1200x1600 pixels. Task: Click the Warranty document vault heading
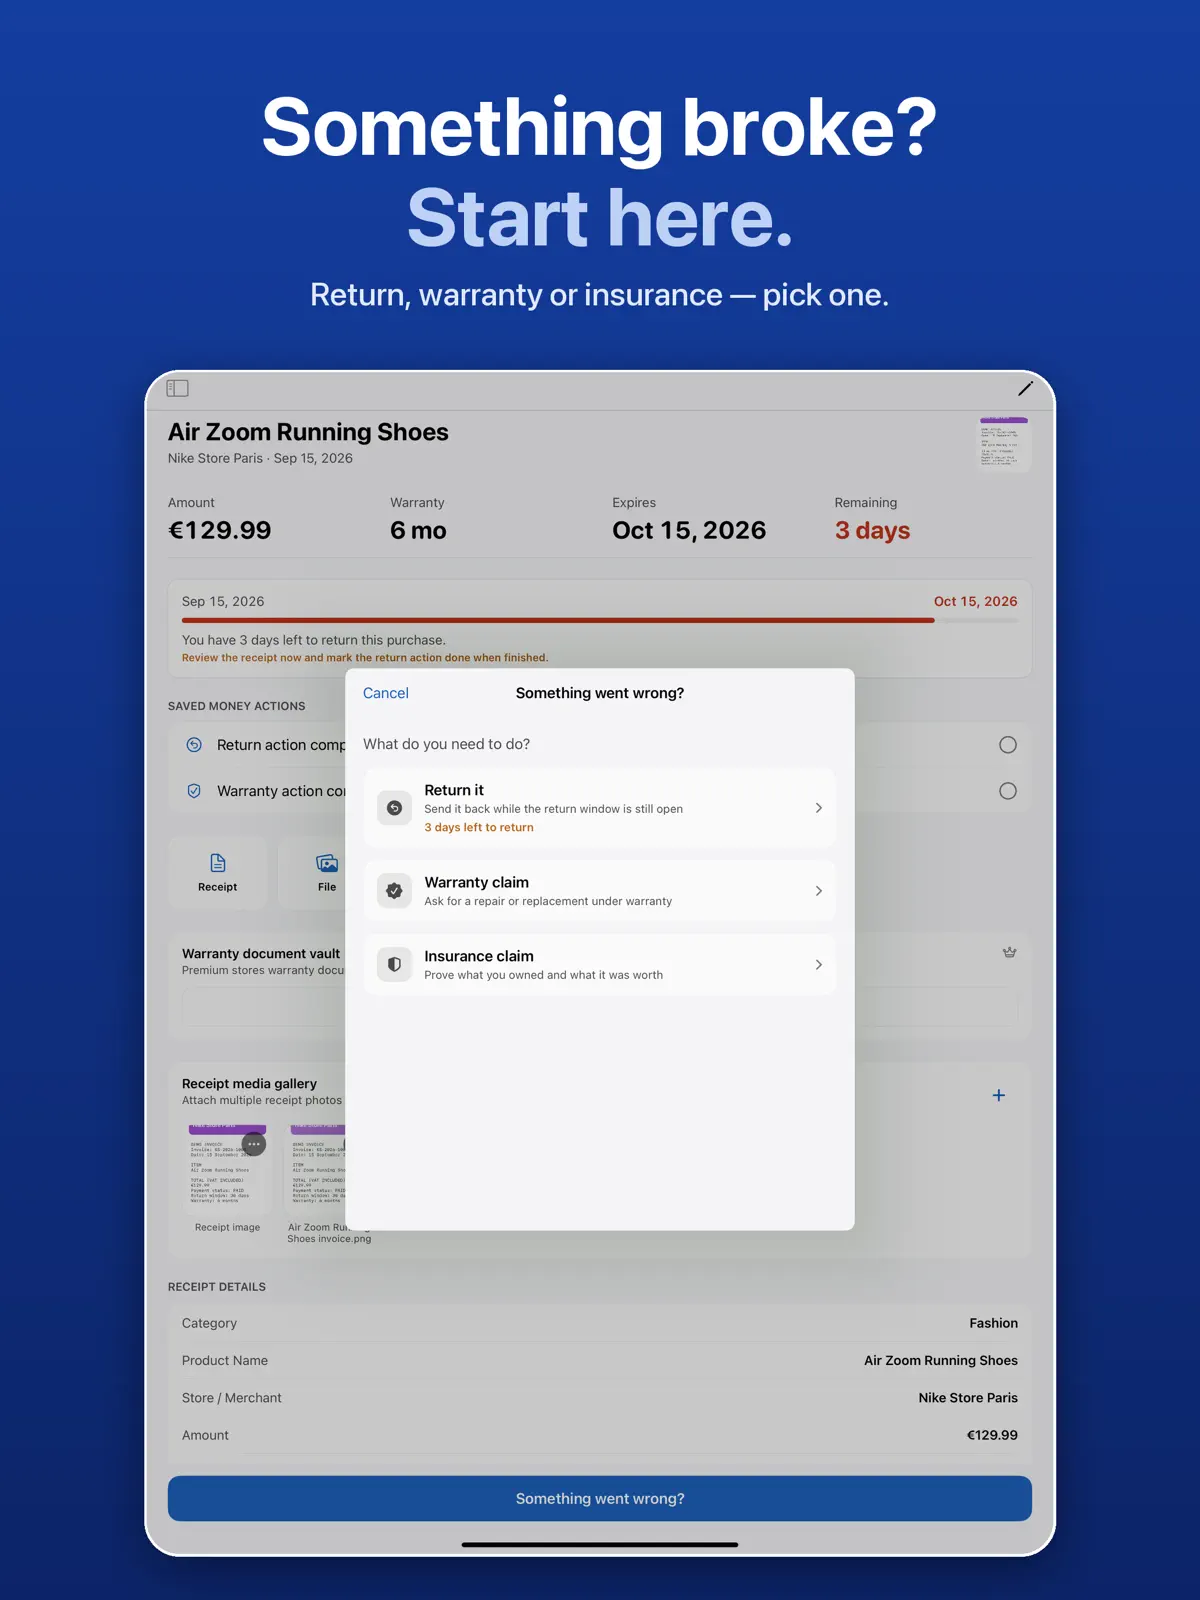coord(261,954)
